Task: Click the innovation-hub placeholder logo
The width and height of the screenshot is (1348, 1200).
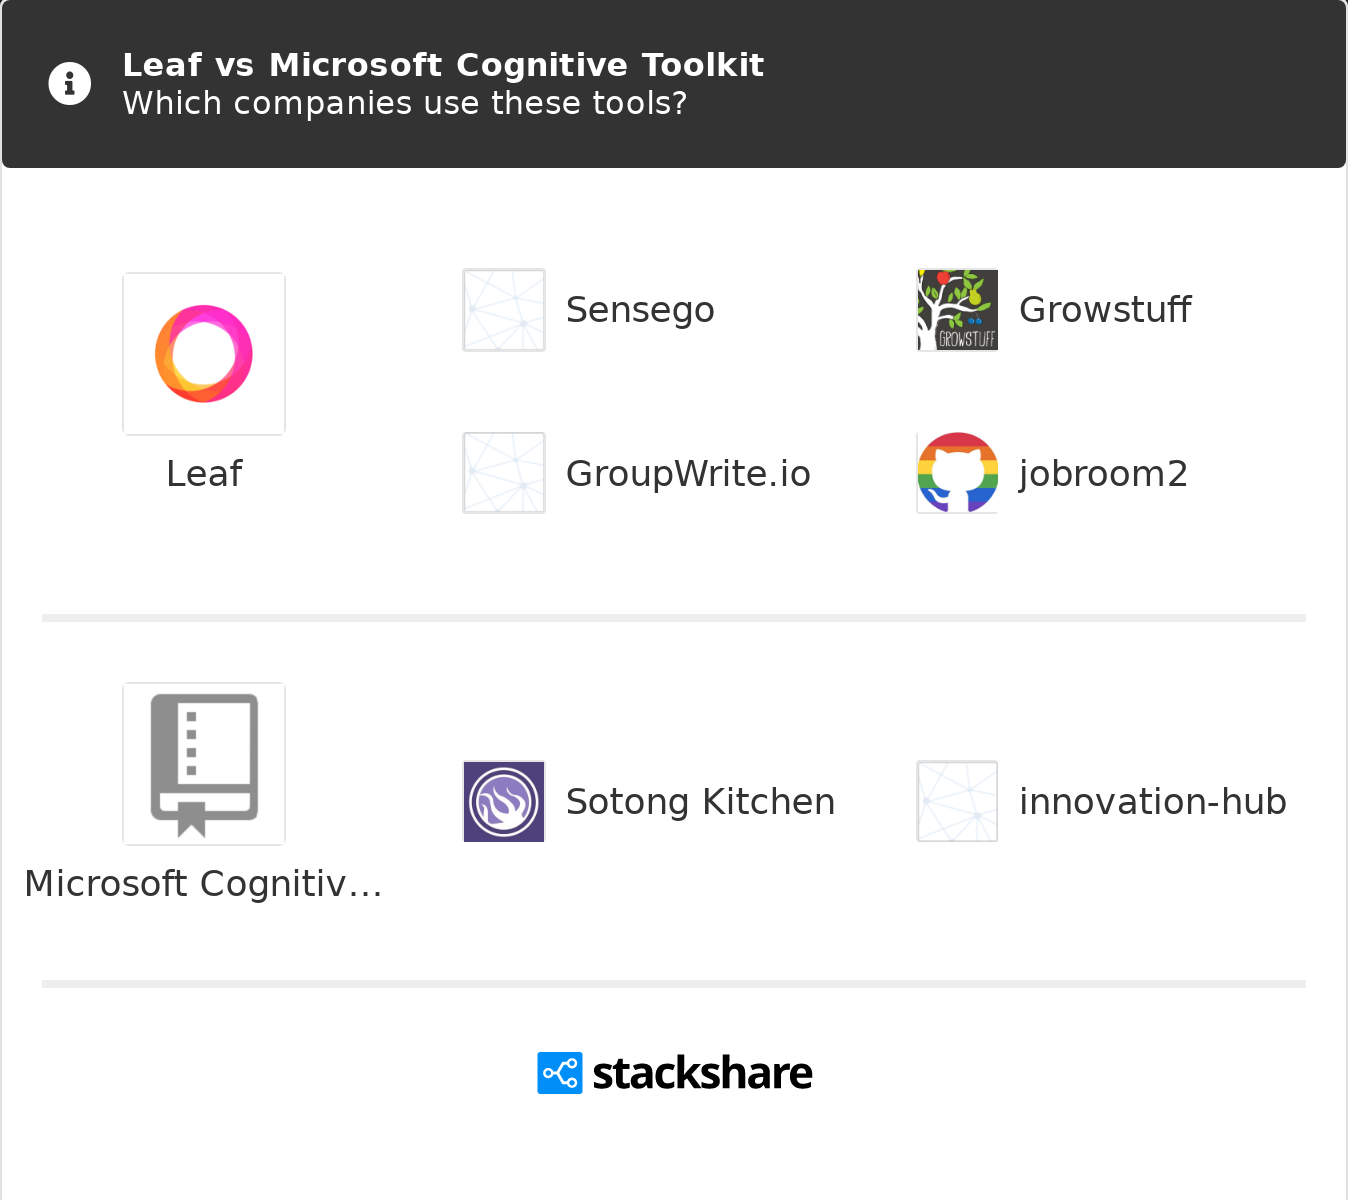Action: coord(957,801)
